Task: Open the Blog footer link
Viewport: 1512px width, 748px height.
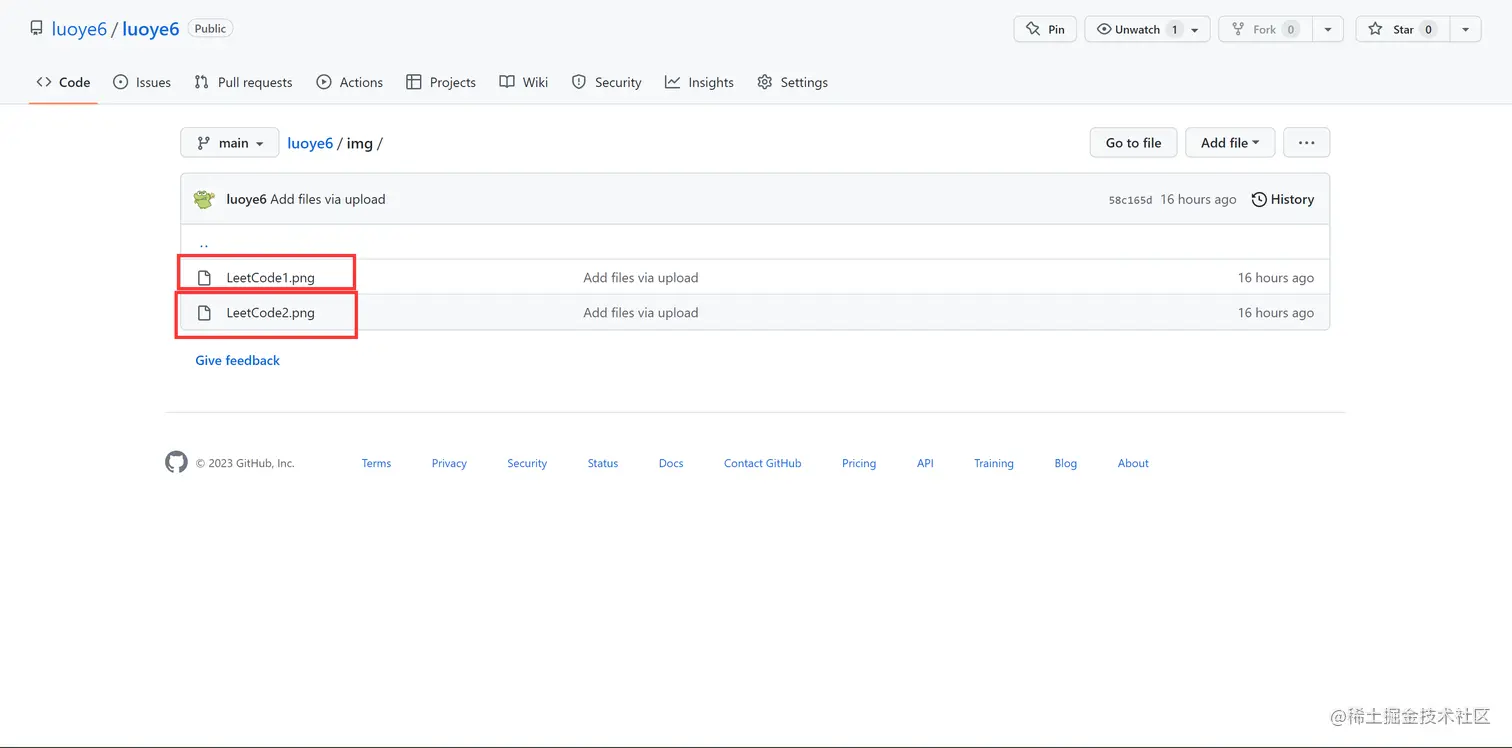Action: coord(1066,463)
